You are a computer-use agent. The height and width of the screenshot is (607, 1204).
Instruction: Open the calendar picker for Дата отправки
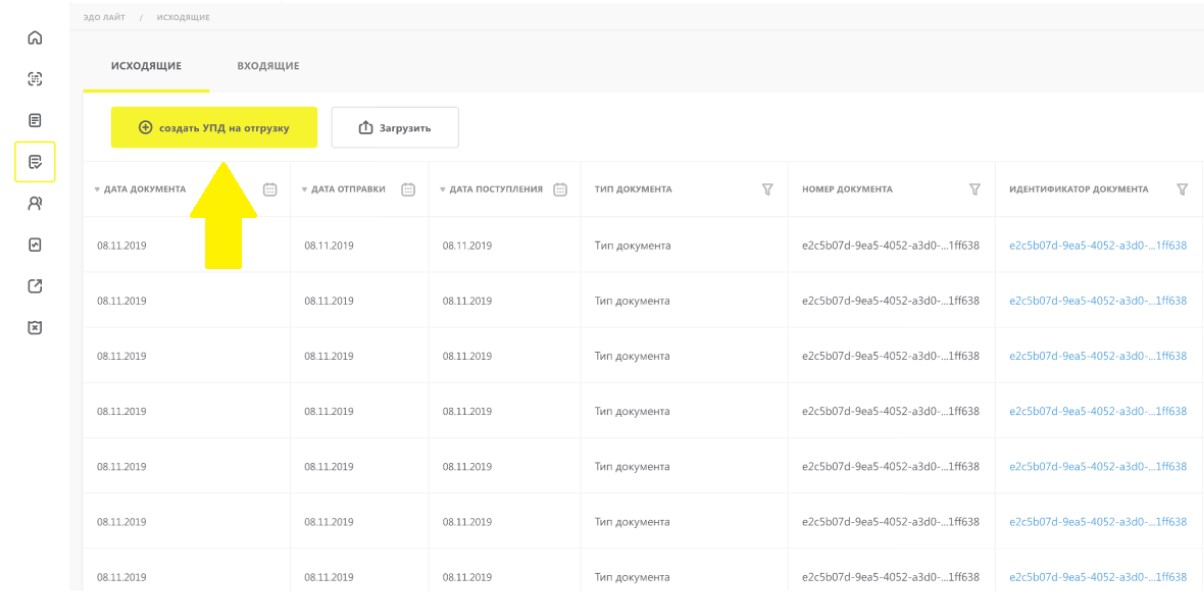(x=407, y=189)
